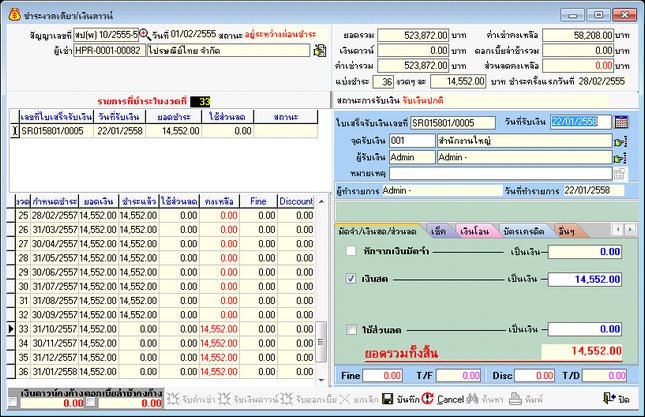Click lookup icon beside สำนักงานใหญ่ field
This screenshot has height=417, width=645.
point(620,141)
